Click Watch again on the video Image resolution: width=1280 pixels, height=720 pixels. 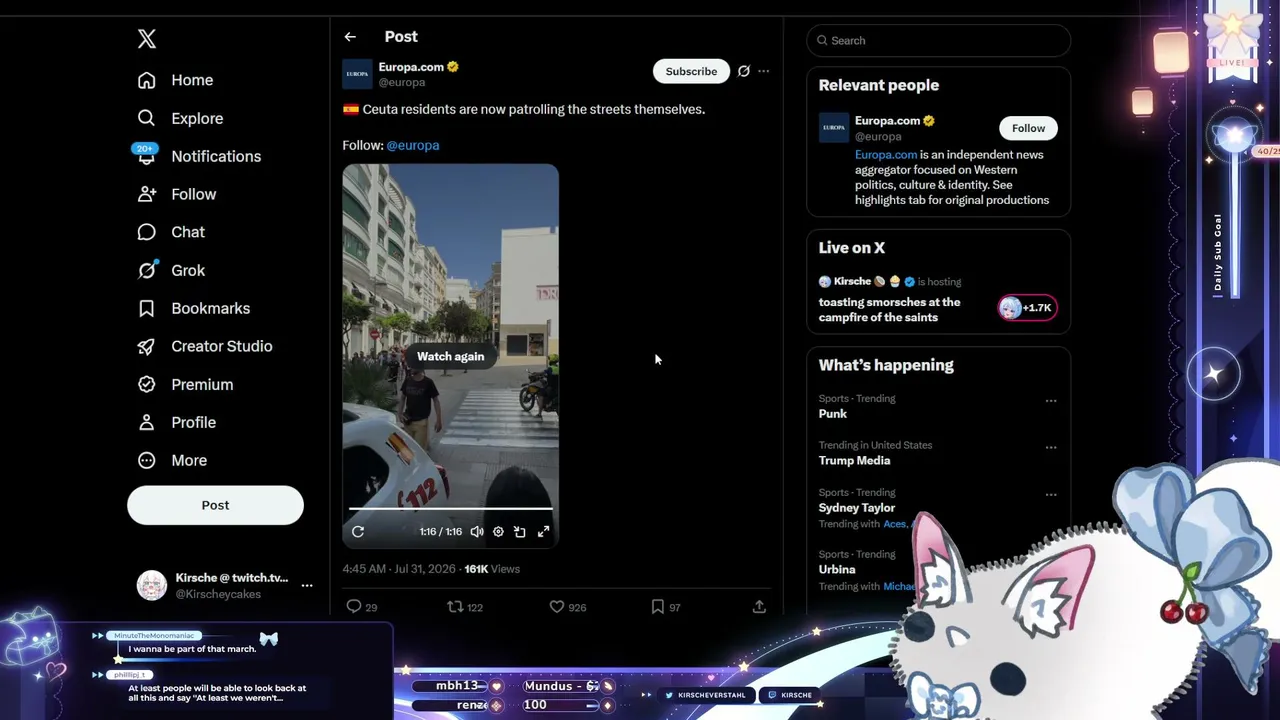tap(450, 356)
